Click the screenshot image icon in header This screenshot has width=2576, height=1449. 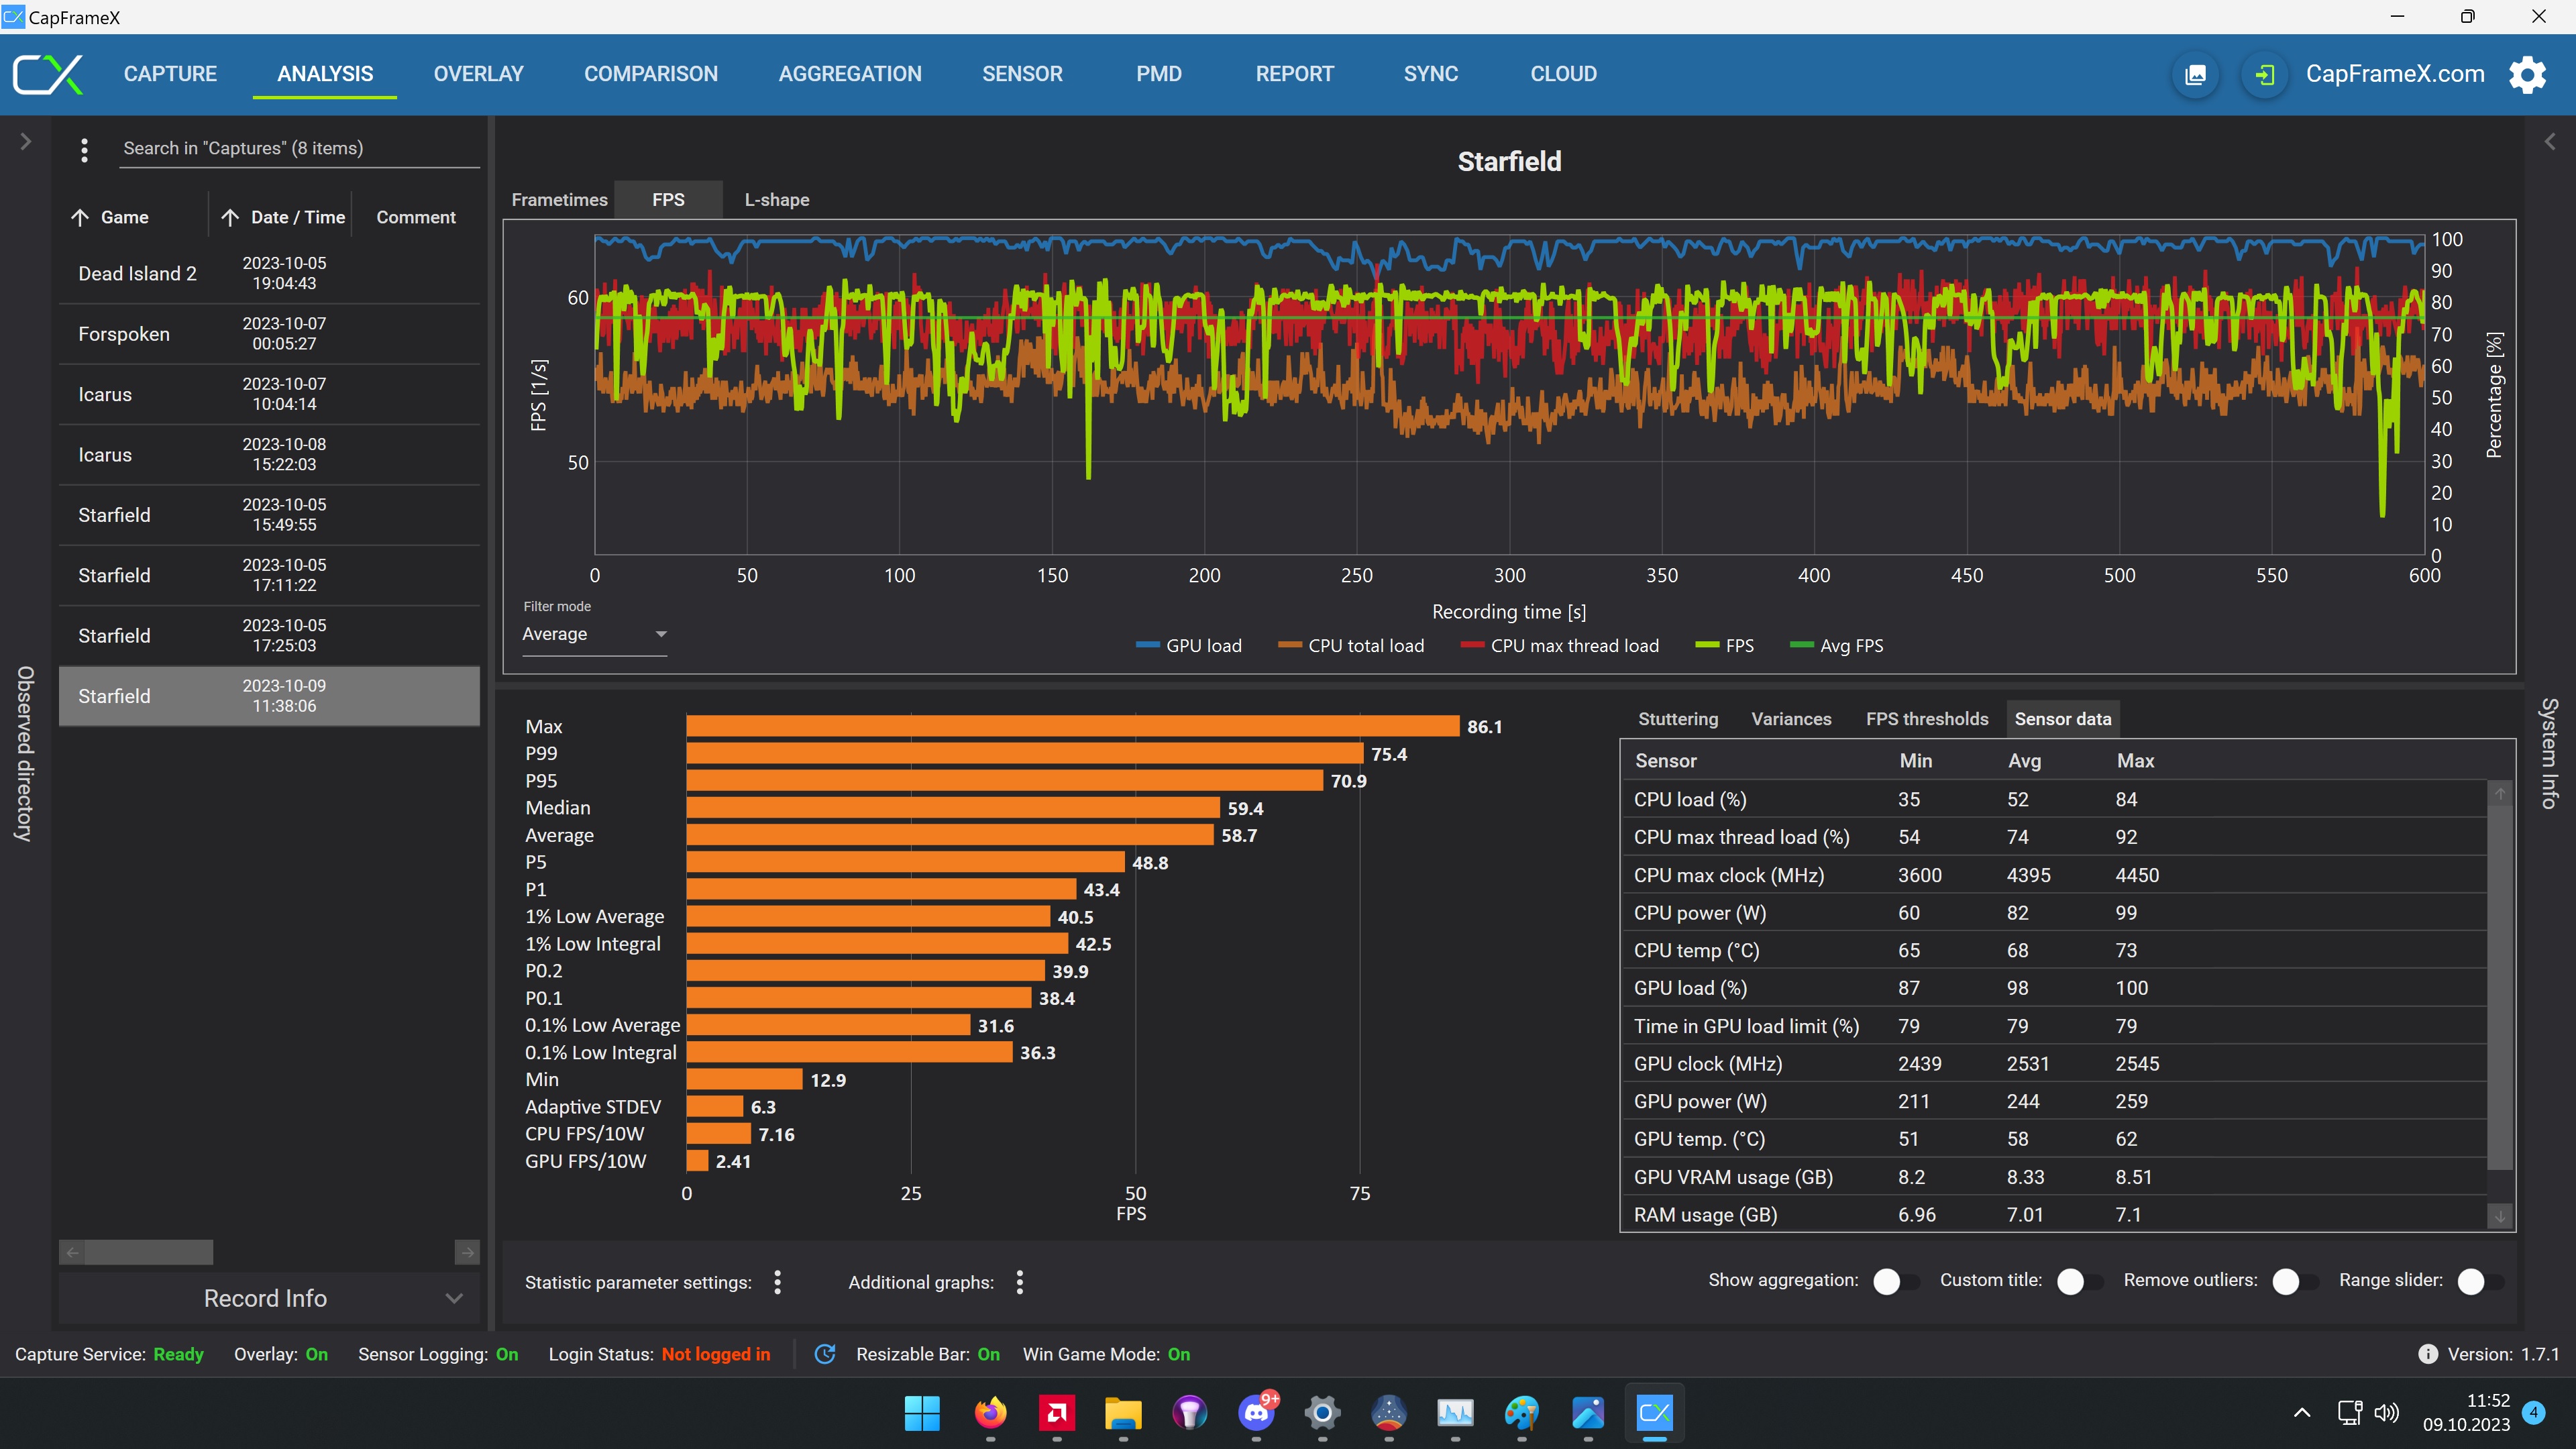point(2195,75)
